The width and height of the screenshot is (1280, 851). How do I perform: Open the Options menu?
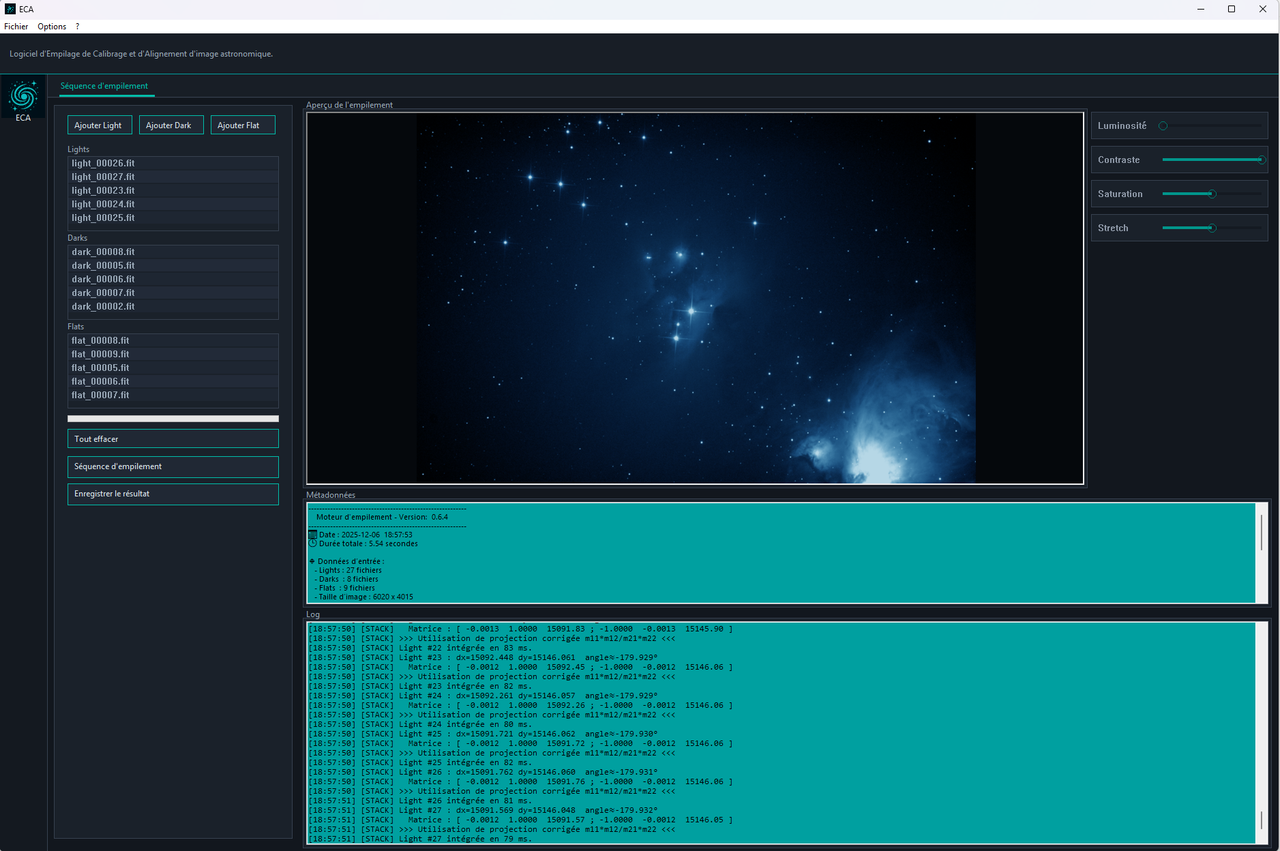(52, 27)
